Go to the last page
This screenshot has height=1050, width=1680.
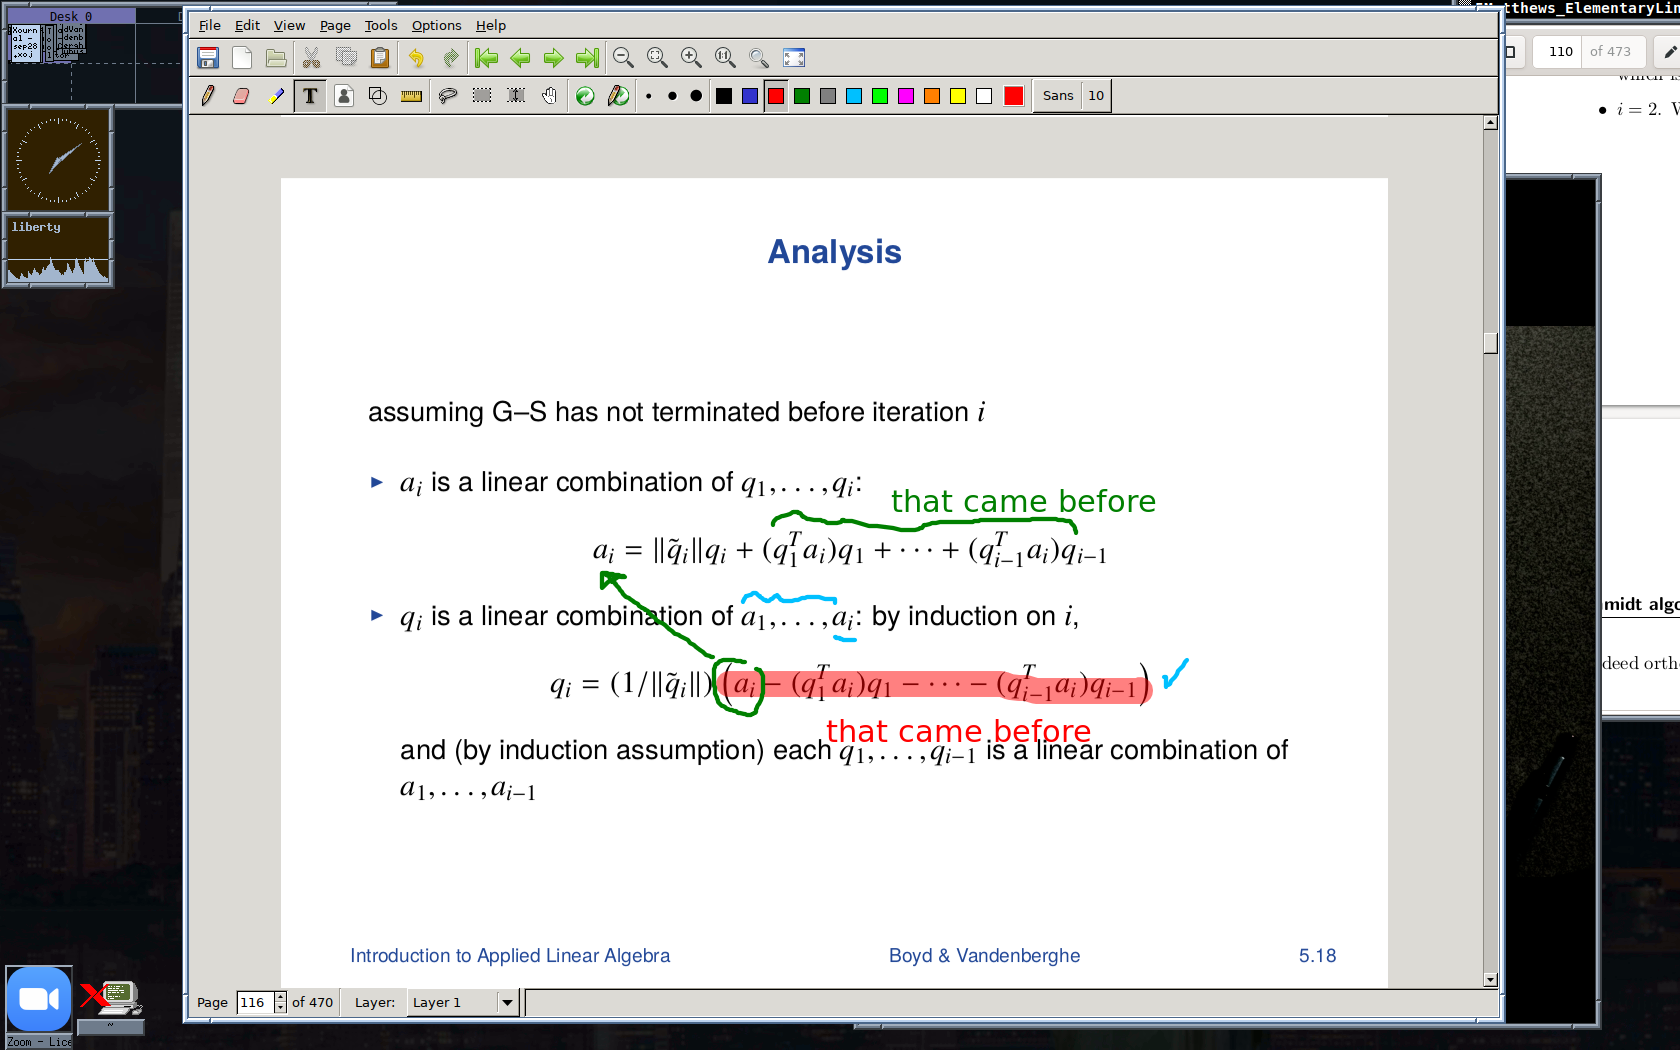(587, 58)
